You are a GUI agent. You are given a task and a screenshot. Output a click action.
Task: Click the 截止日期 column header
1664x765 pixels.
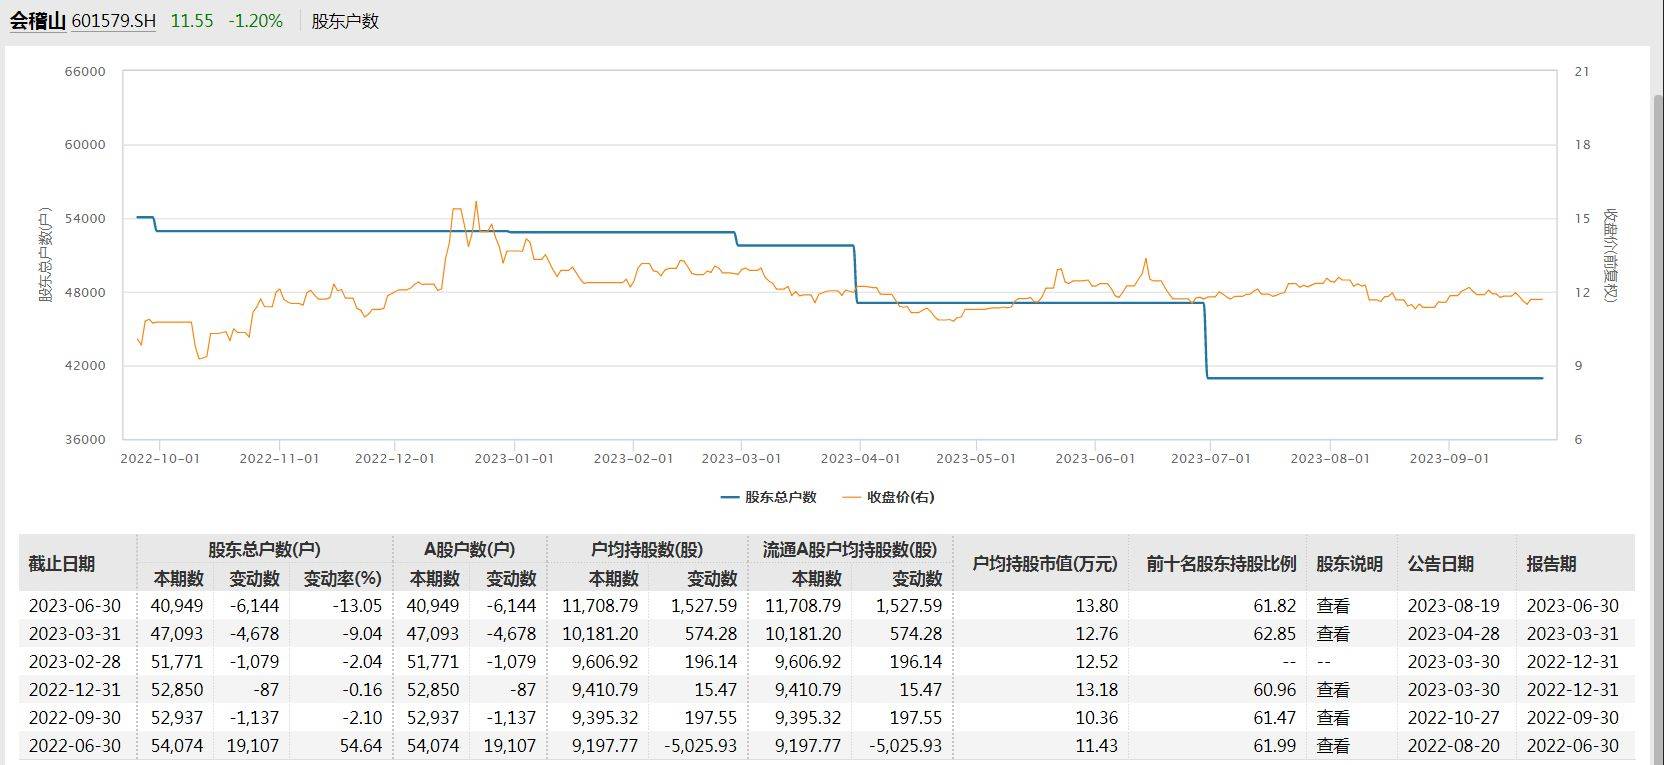pyautogui.click(x=62, y=564)
